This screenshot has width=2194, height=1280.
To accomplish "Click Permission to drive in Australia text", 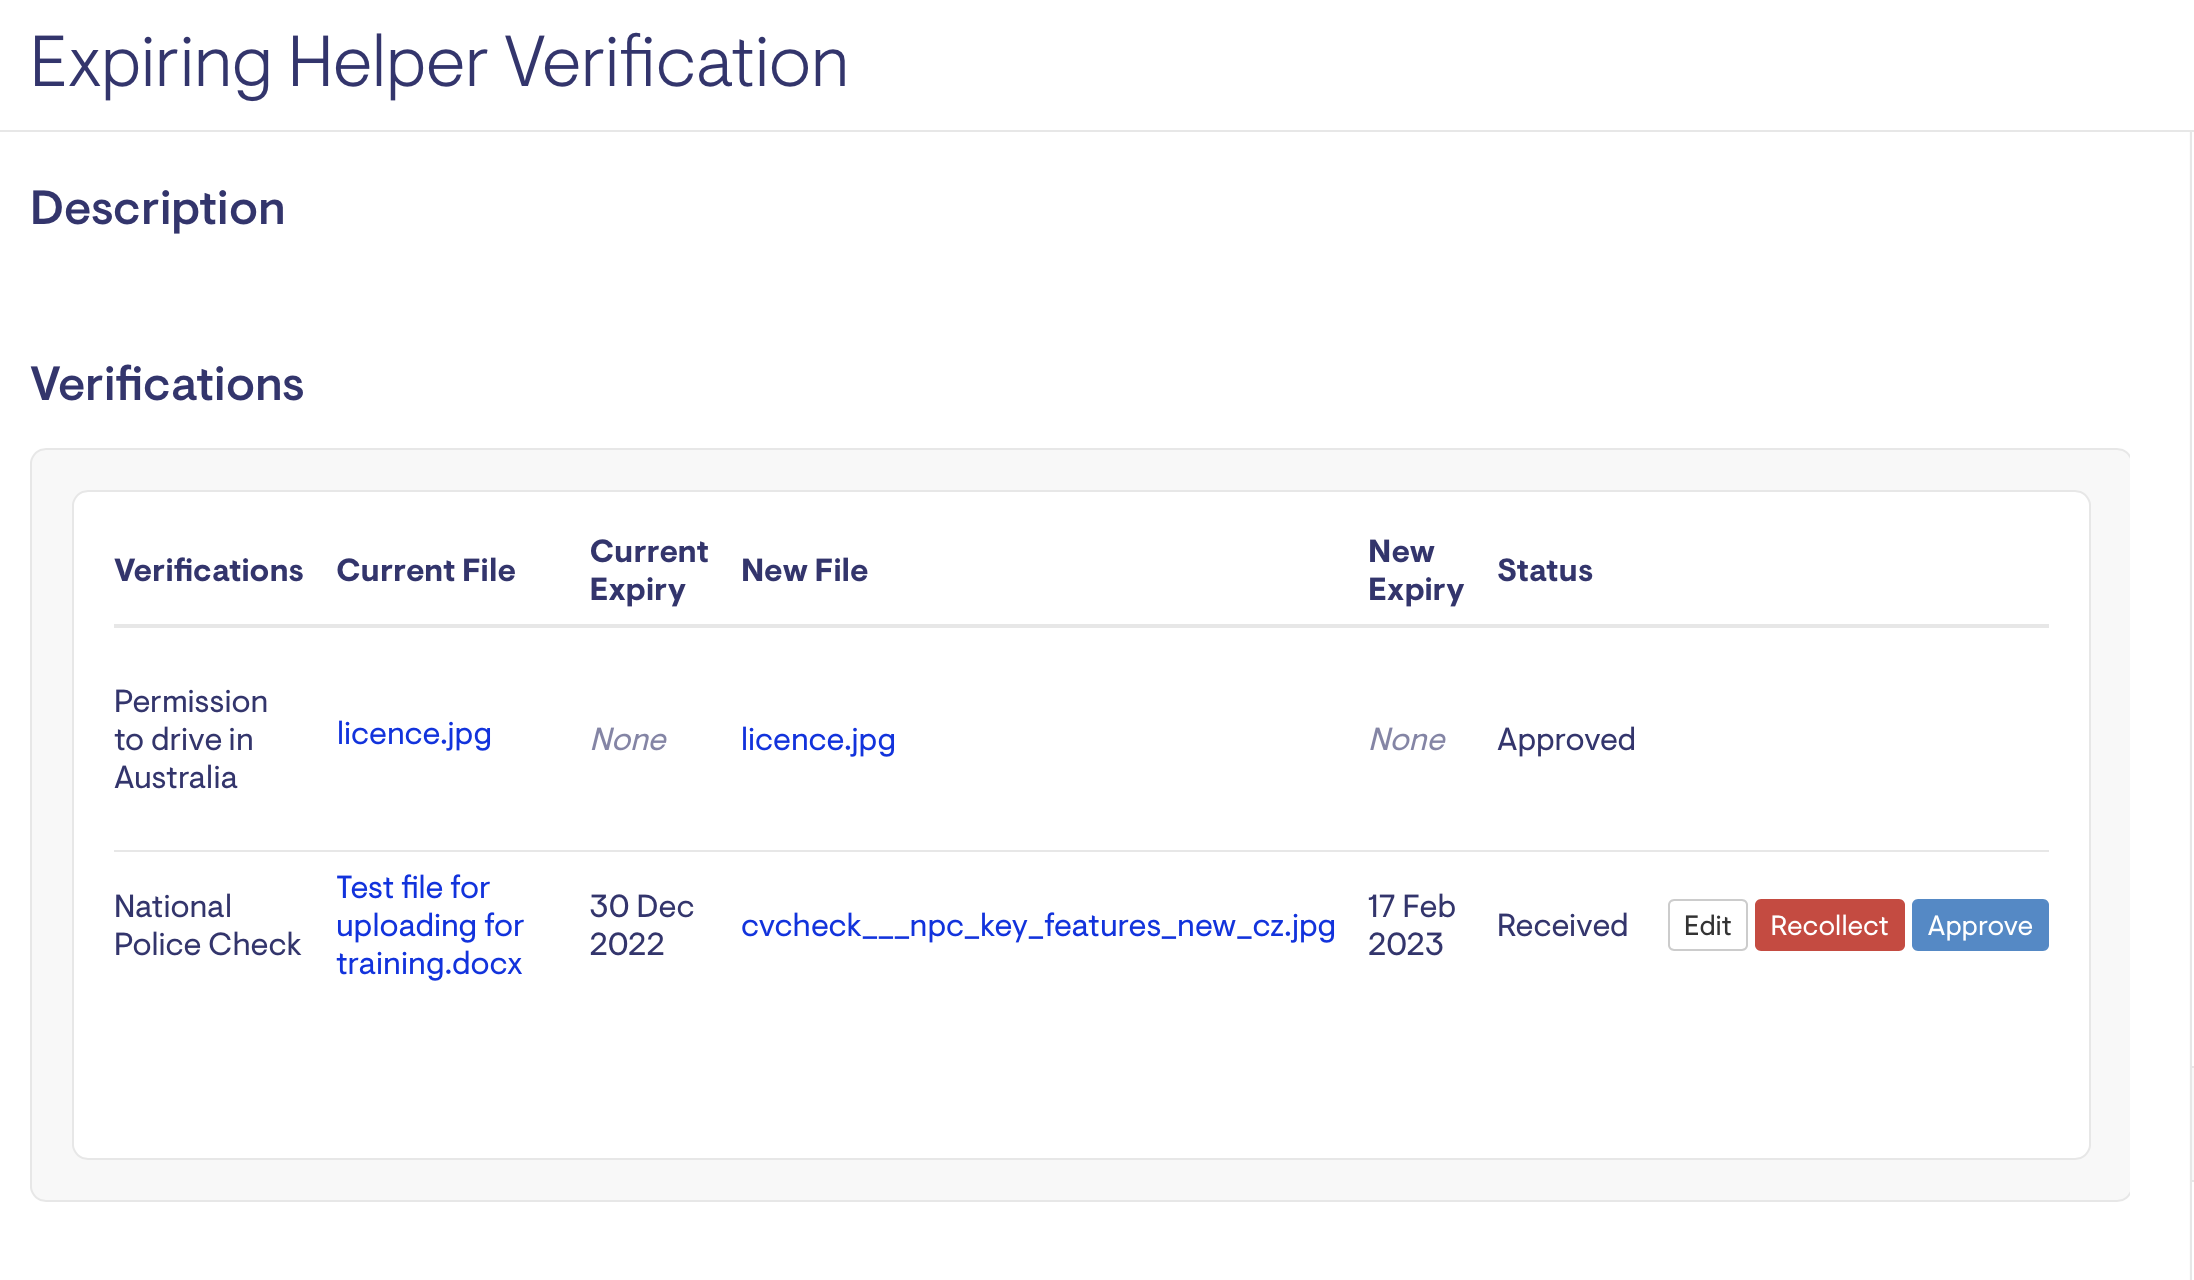I will (190, 739).
